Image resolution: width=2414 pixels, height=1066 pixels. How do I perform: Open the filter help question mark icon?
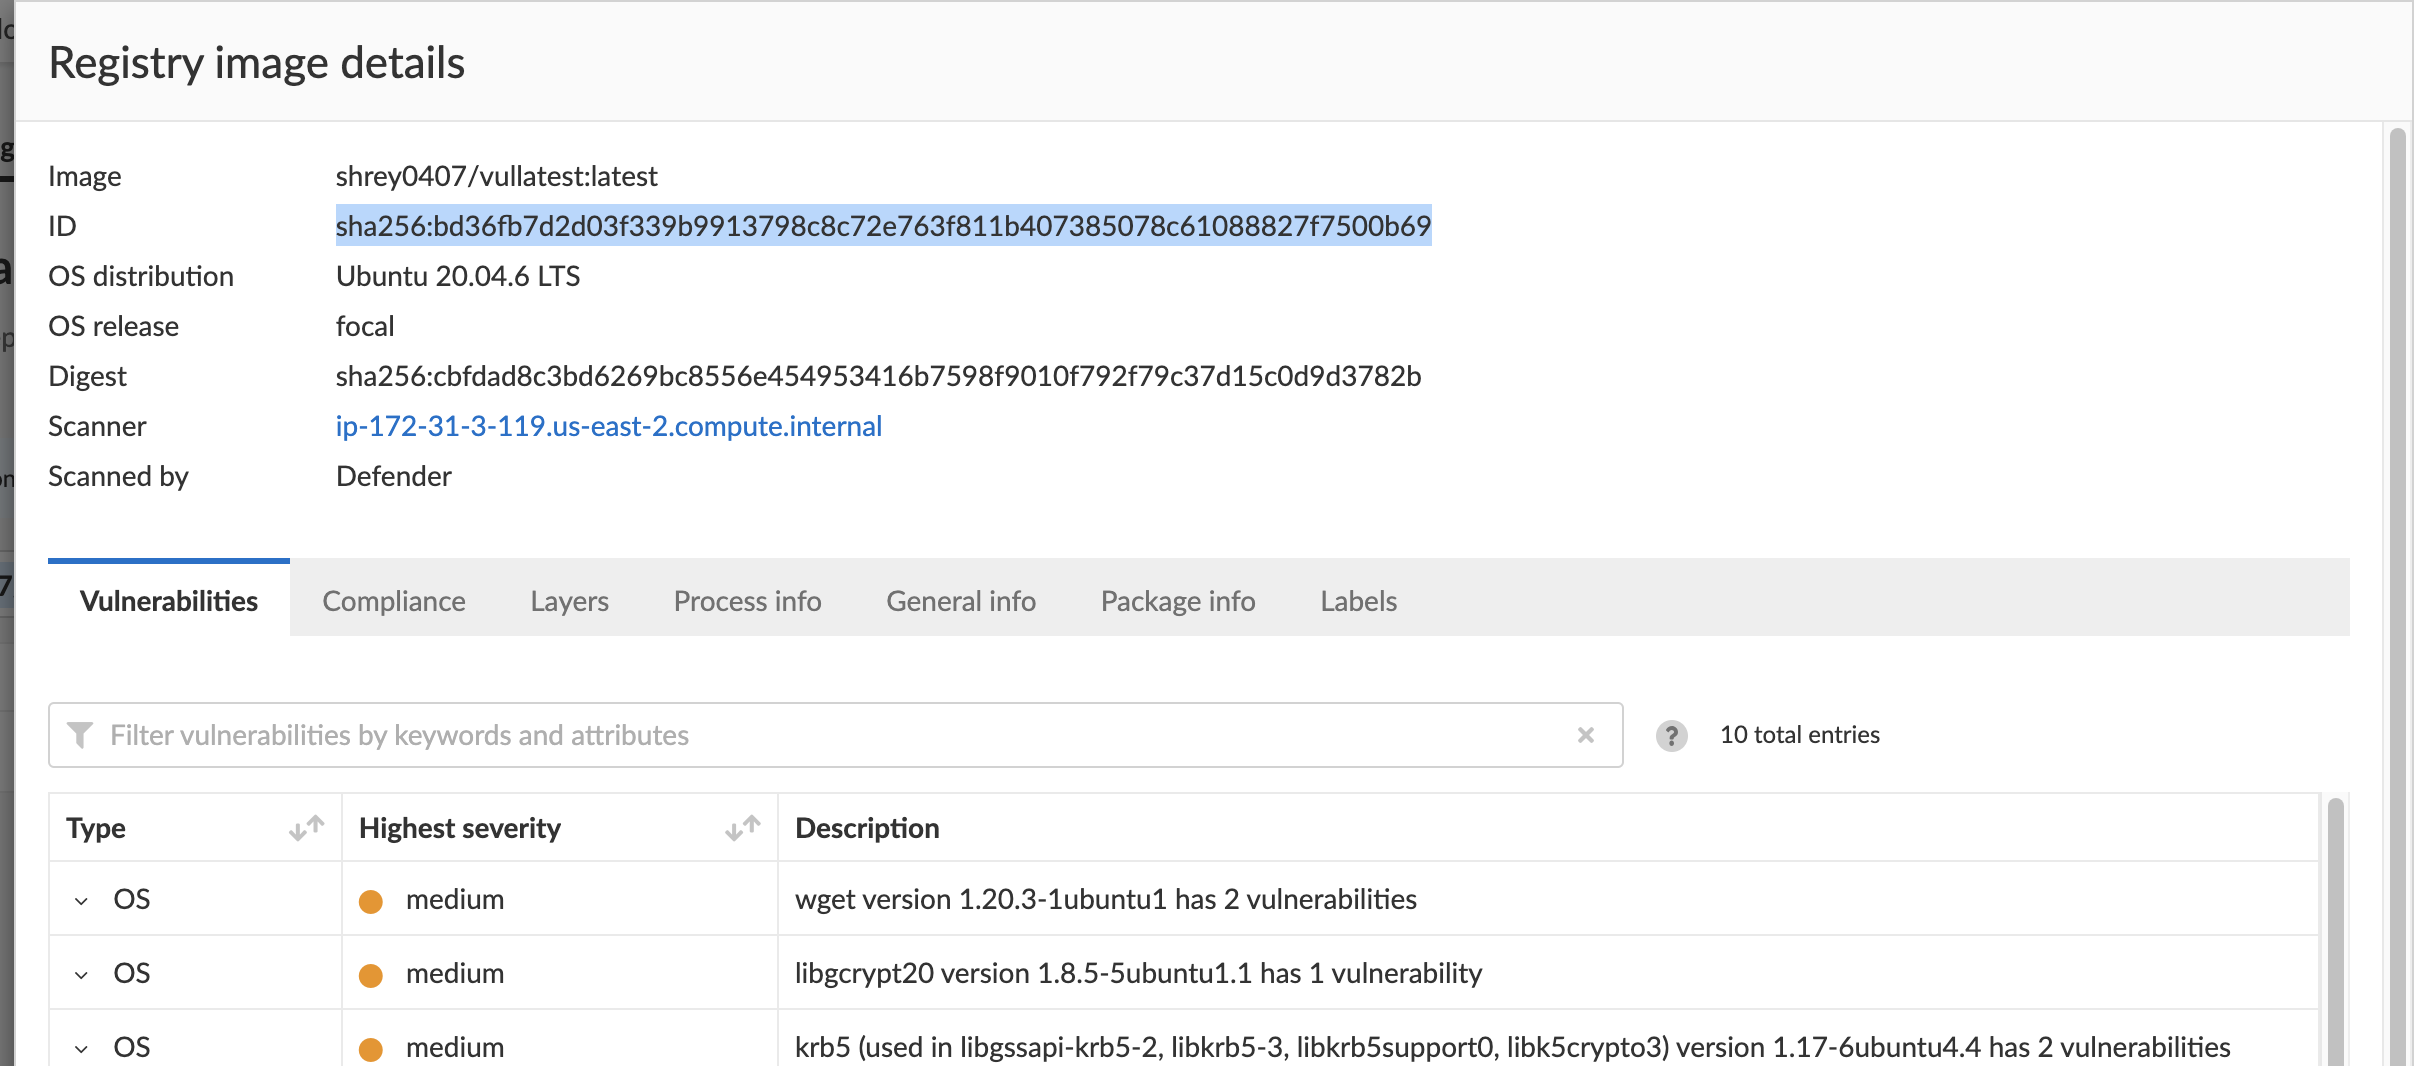[x=1673, y=737]
